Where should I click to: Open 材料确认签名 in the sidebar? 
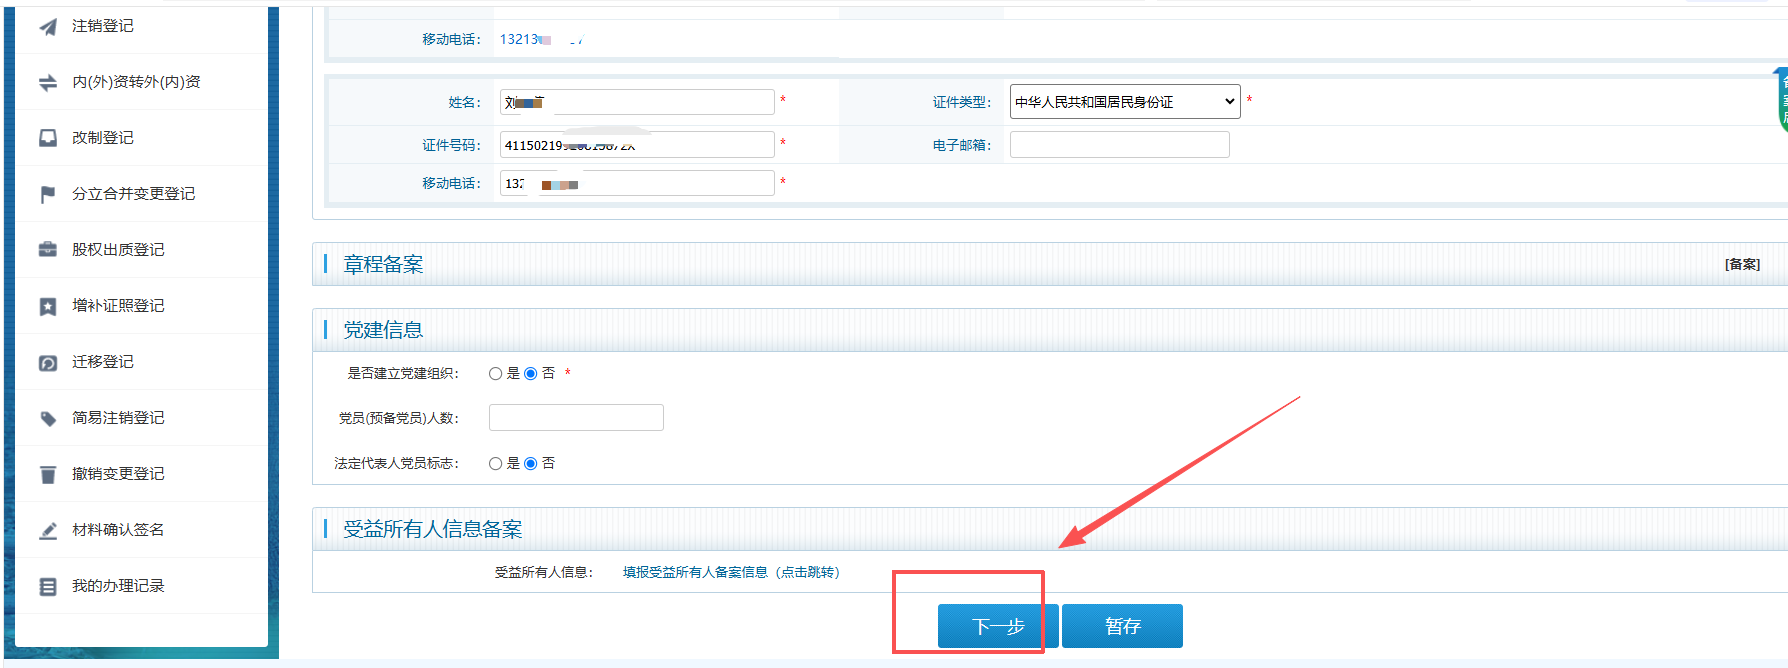(118, 530)
